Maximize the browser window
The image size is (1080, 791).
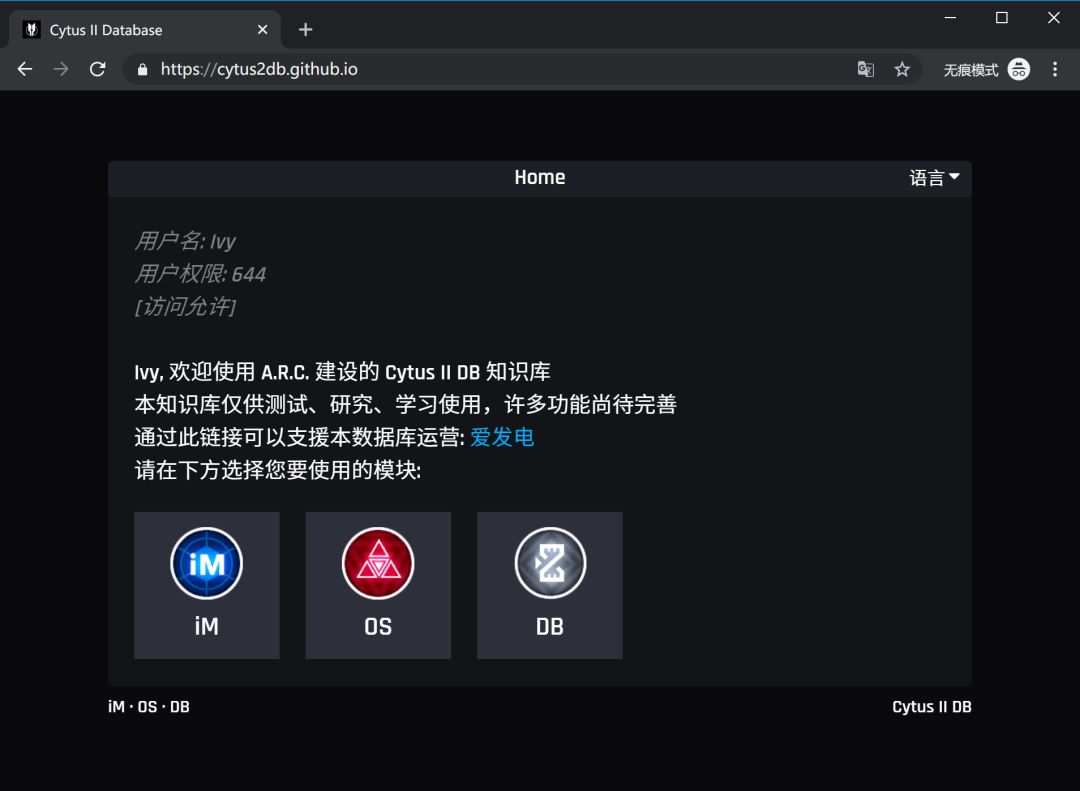[1002, 17]
